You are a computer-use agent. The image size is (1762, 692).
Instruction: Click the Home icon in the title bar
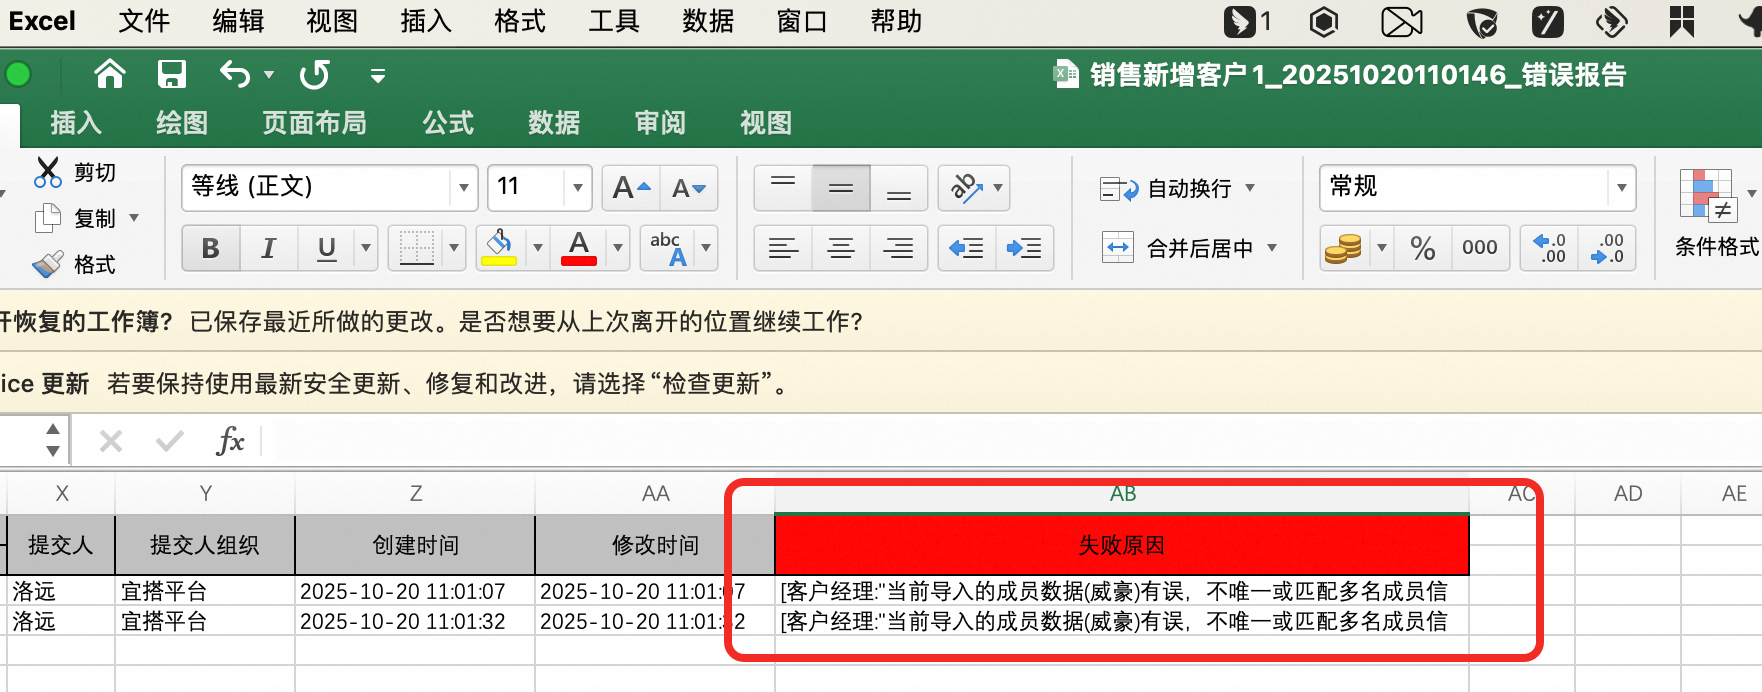pos(110,74)
